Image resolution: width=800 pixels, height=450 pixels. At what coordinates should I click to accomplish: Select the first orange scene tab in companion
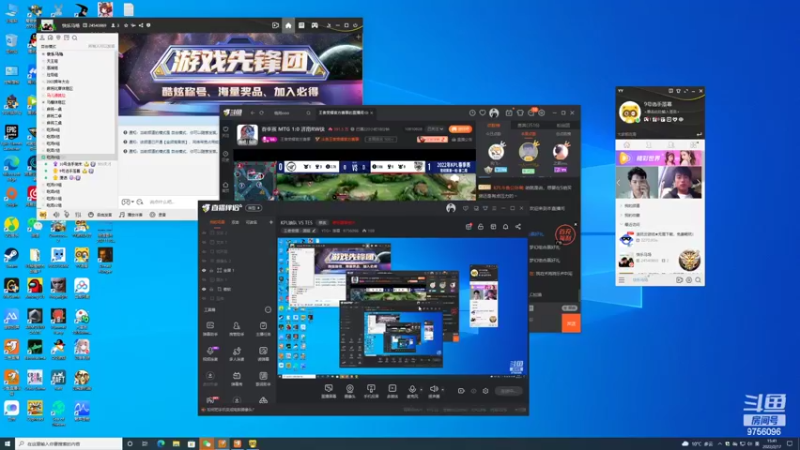tap(217, 222)
